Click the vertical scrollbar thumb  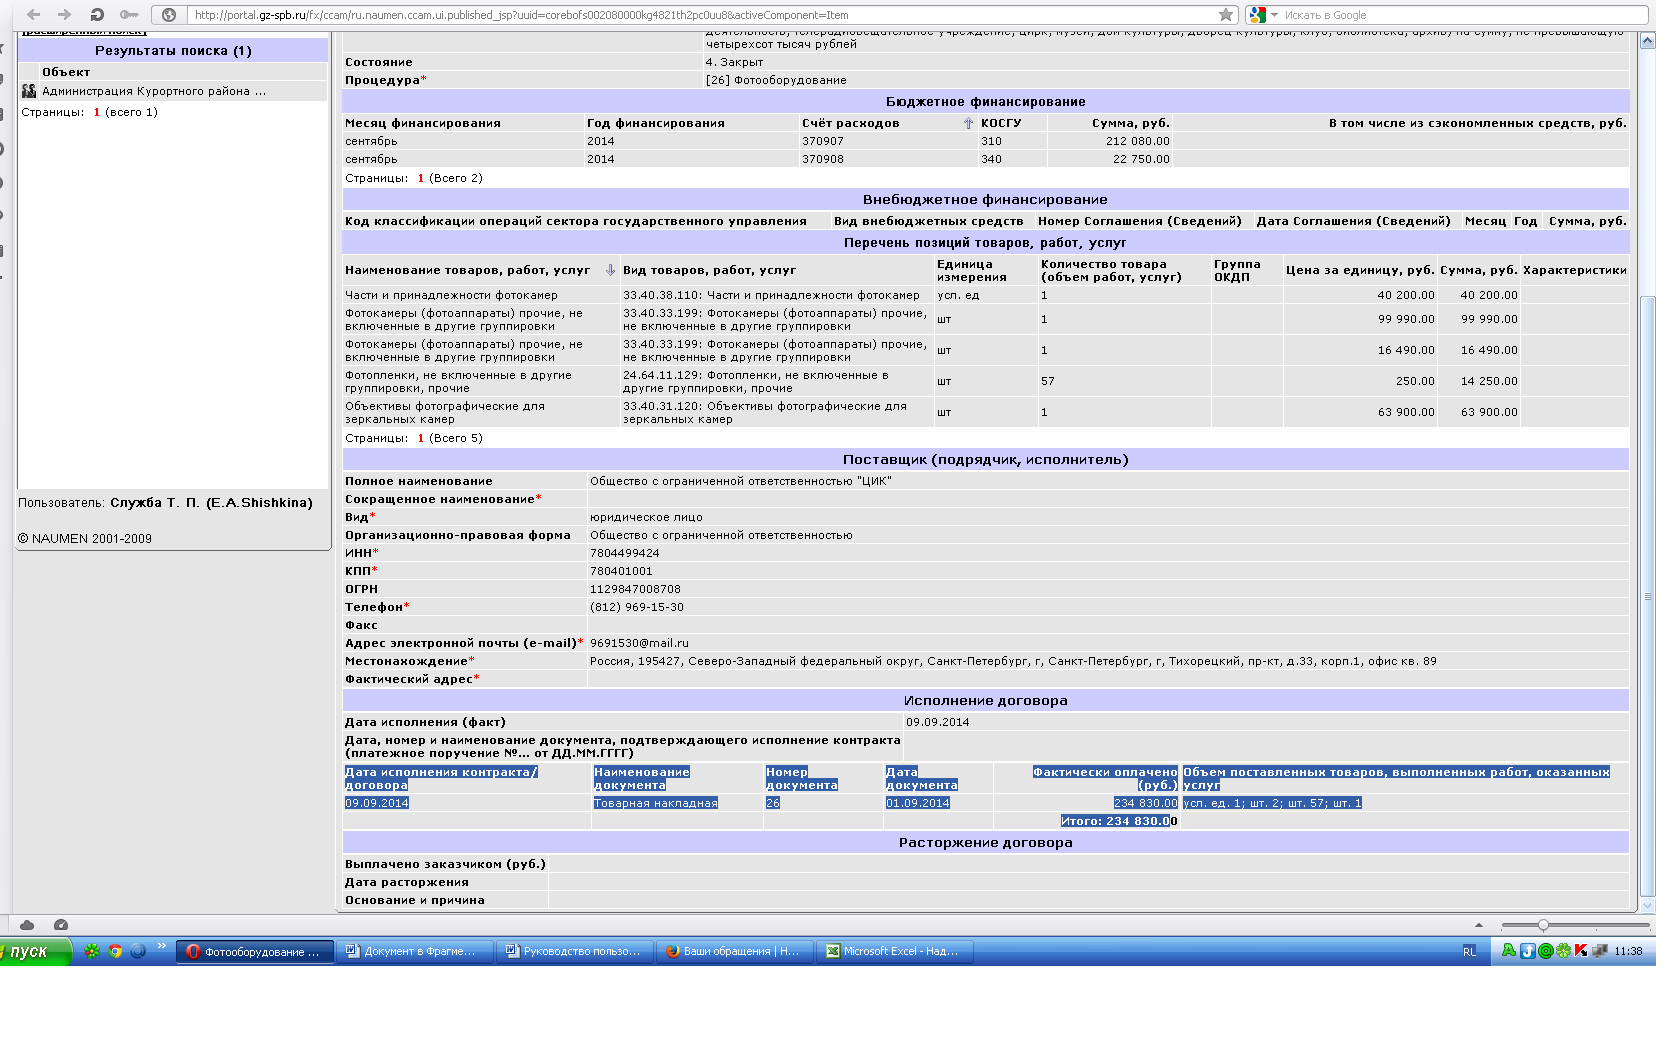tap(1648, 596)
